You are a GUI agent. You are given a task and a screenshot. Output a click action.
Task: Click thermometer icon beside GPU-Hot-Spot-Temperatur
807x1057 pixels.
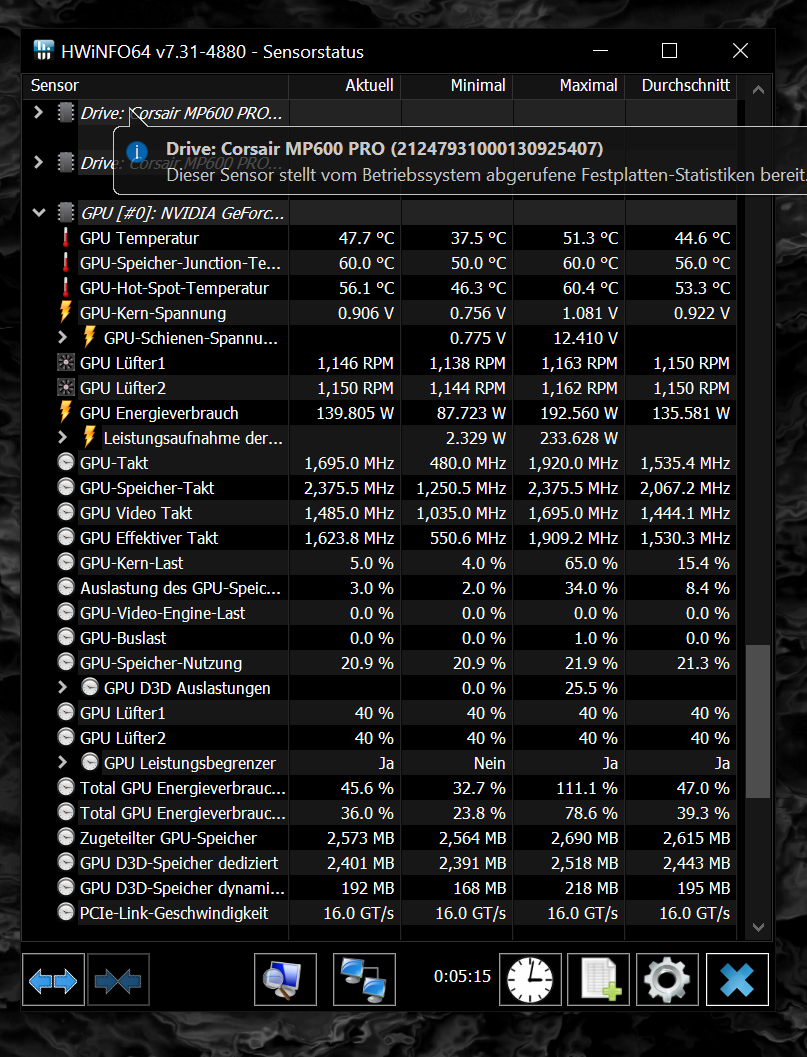coord(65,288)
